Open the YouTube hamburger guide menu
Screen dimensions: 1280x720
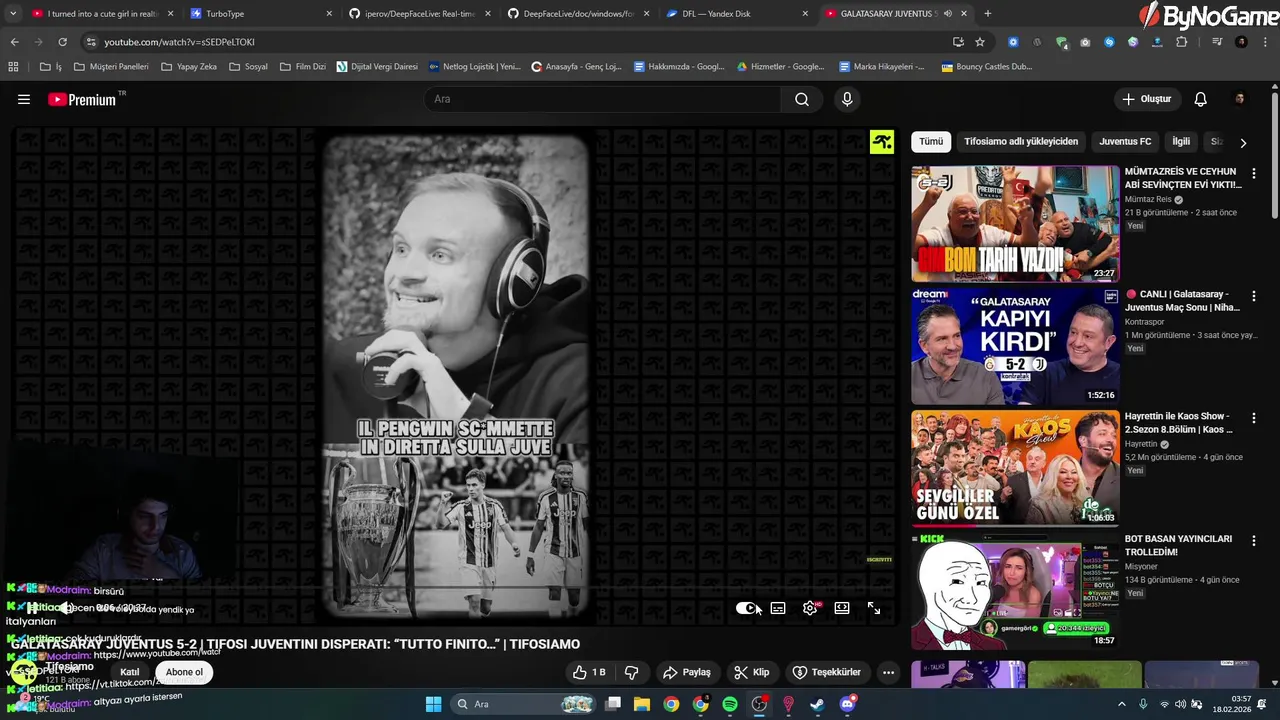(24, 99)
